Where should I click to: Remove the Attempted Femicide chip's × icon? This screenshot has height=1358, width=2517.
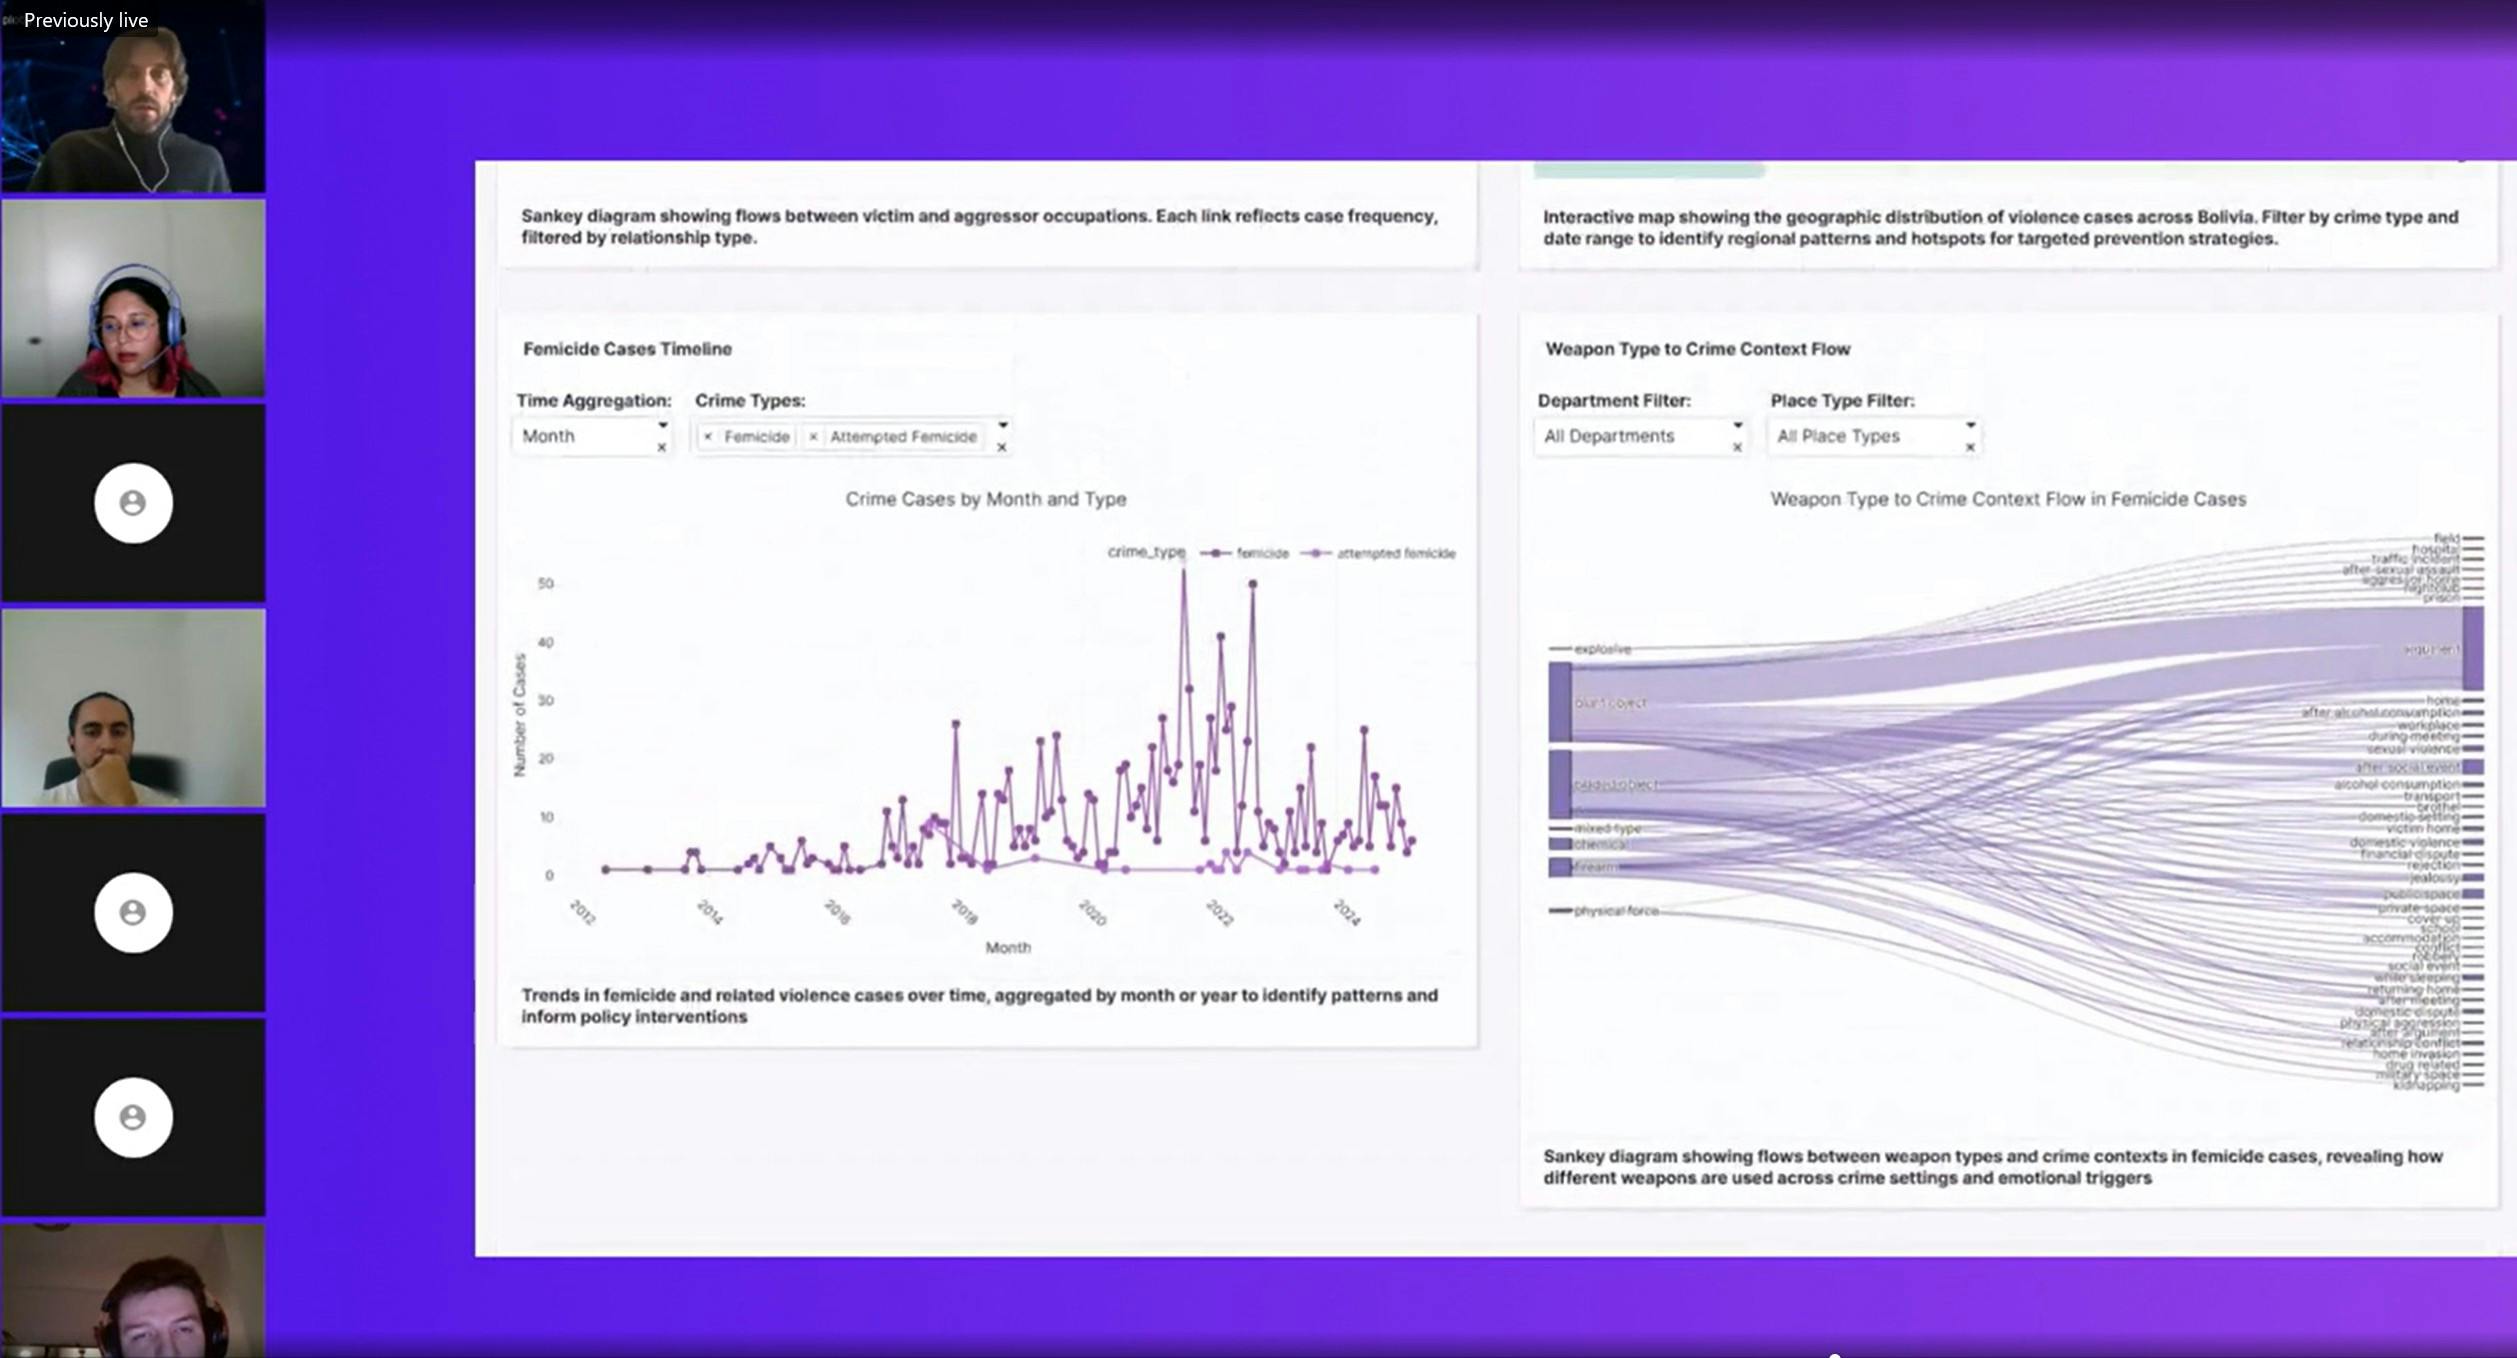[814, 437]
